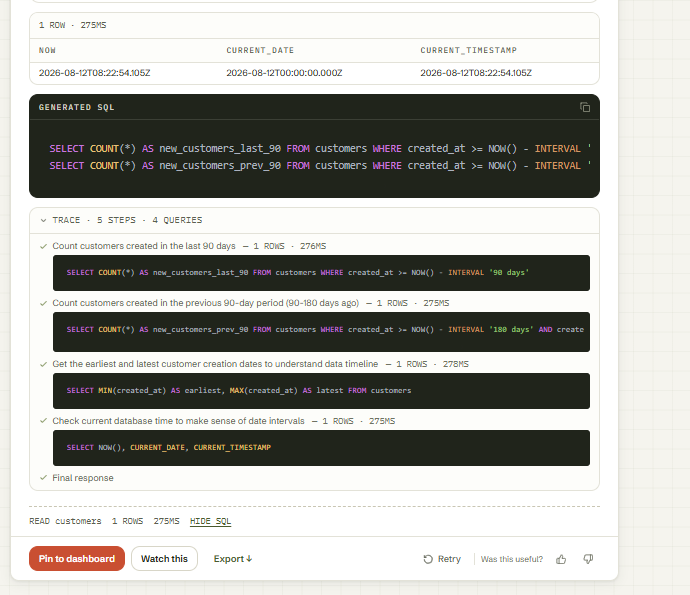Click check icon beside Final response
Screen dimensions: 690x595
pos(43,478)
